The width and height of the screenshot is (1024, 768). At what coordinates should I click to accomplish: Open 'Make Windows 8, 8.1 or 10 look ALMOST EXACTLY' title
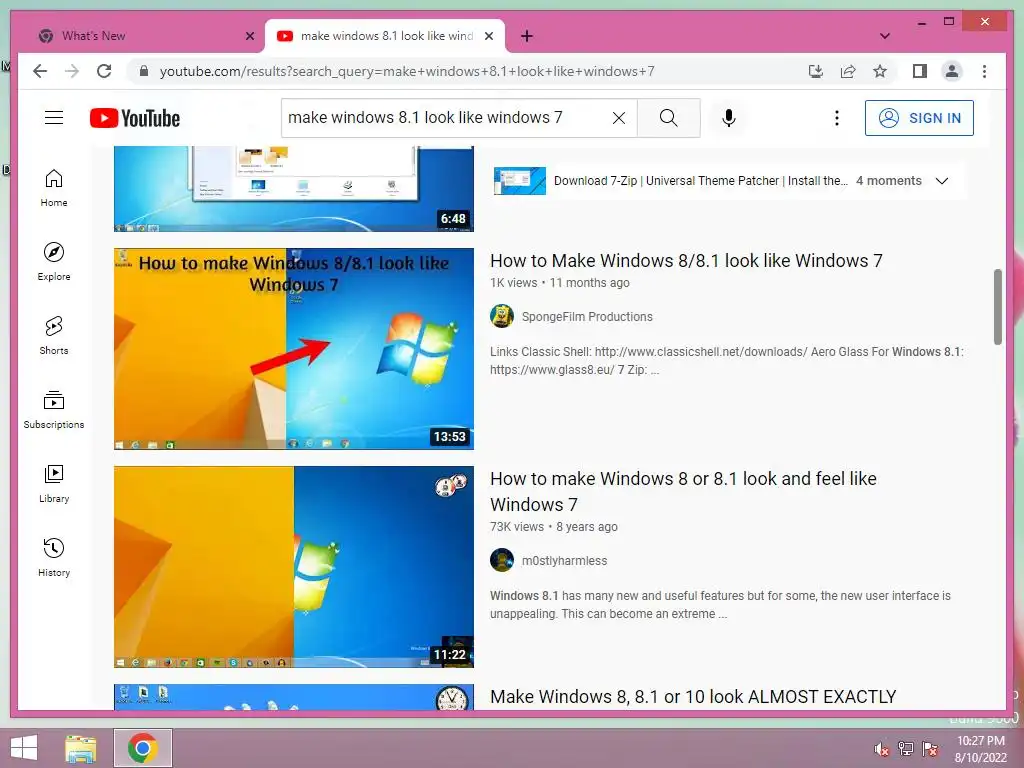coord(693,697)
